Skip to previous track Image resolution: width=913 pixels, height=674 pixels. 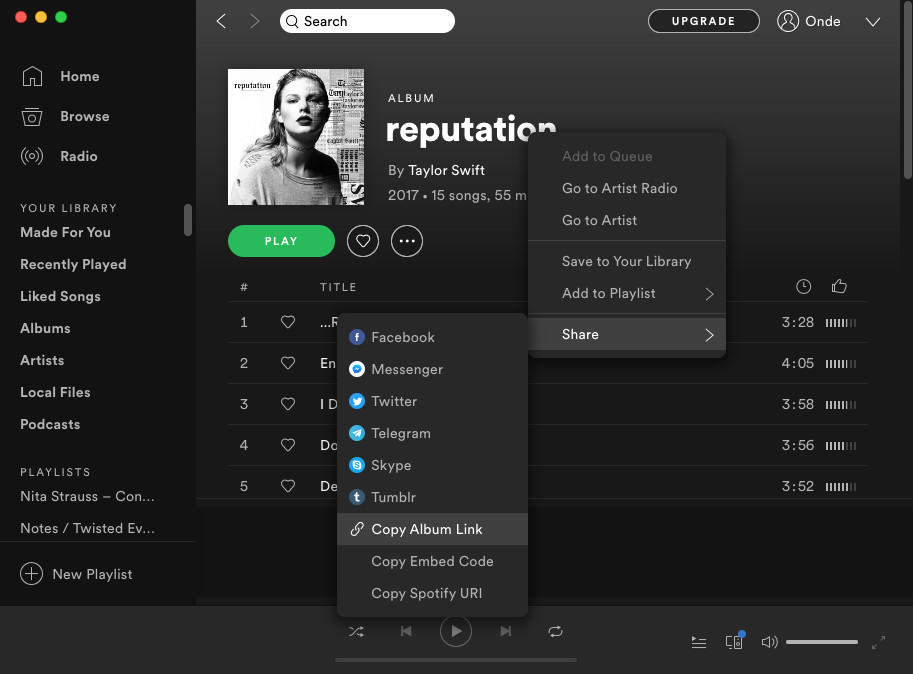pos(406,631)
